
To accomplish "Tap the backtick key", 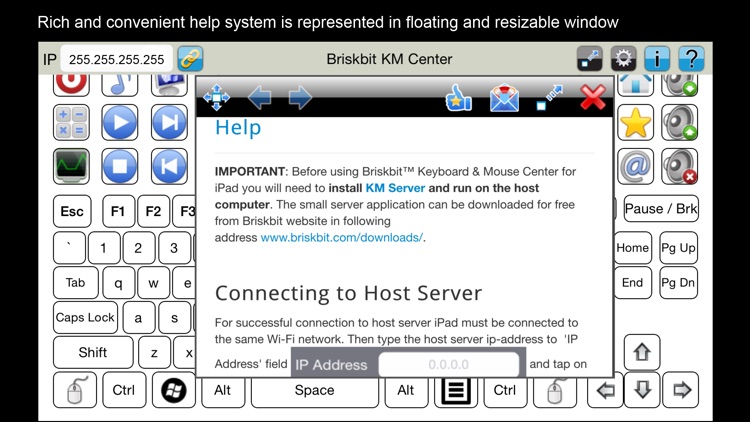I will pyautogui.click(x=69, y=247).
